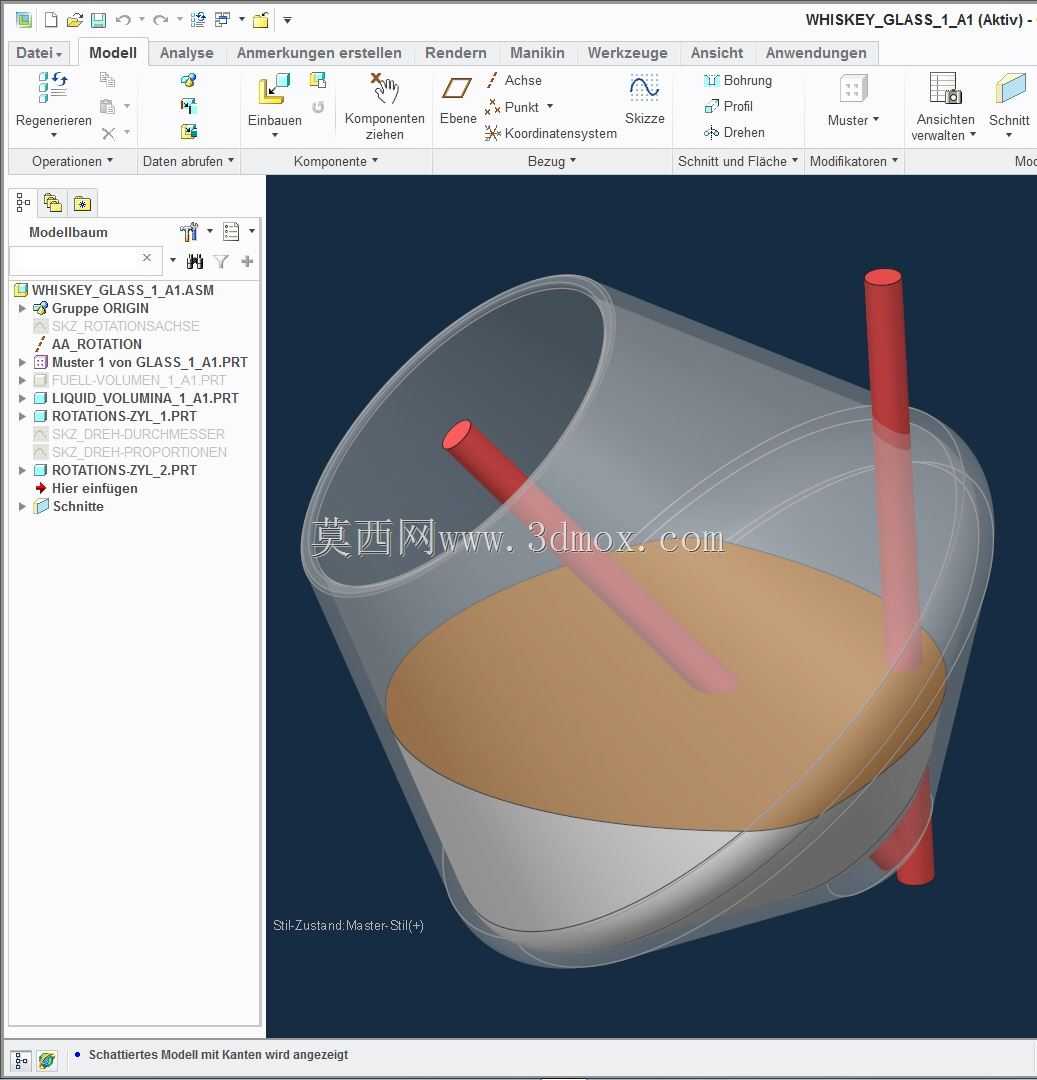Toggle the browser display icon in status bar
The image size is (1037, 1080).
47,1060
